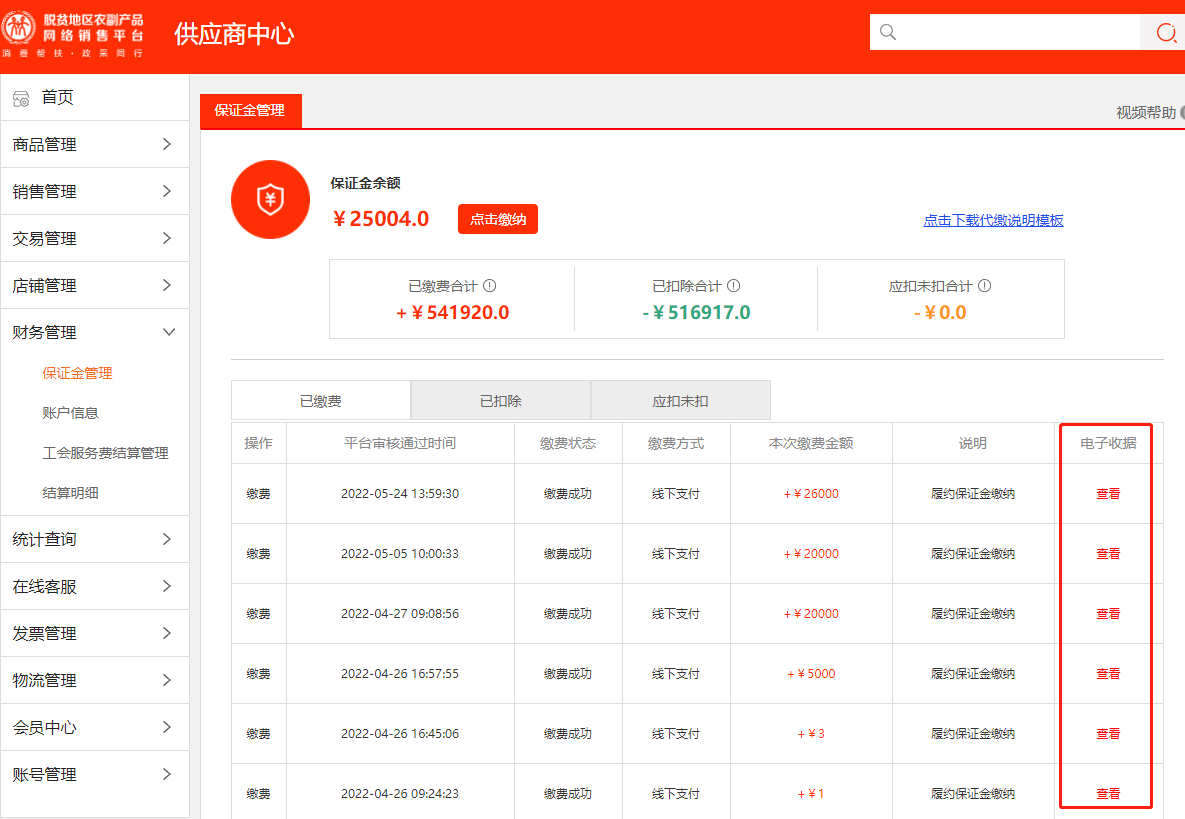1185x819 pixels.
Task: View receipt for 2022-04-26 16:45:06 payment
Action: tap(1108, 734)
